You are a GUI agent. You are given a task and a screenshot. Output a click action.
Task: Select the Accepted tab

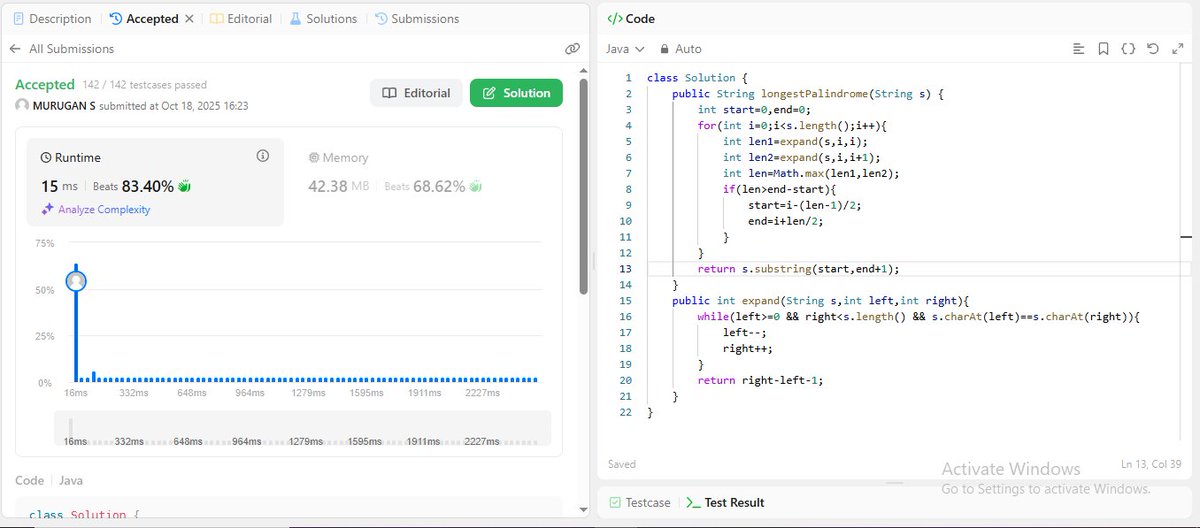pyautogui.click(x=143, y=18)
